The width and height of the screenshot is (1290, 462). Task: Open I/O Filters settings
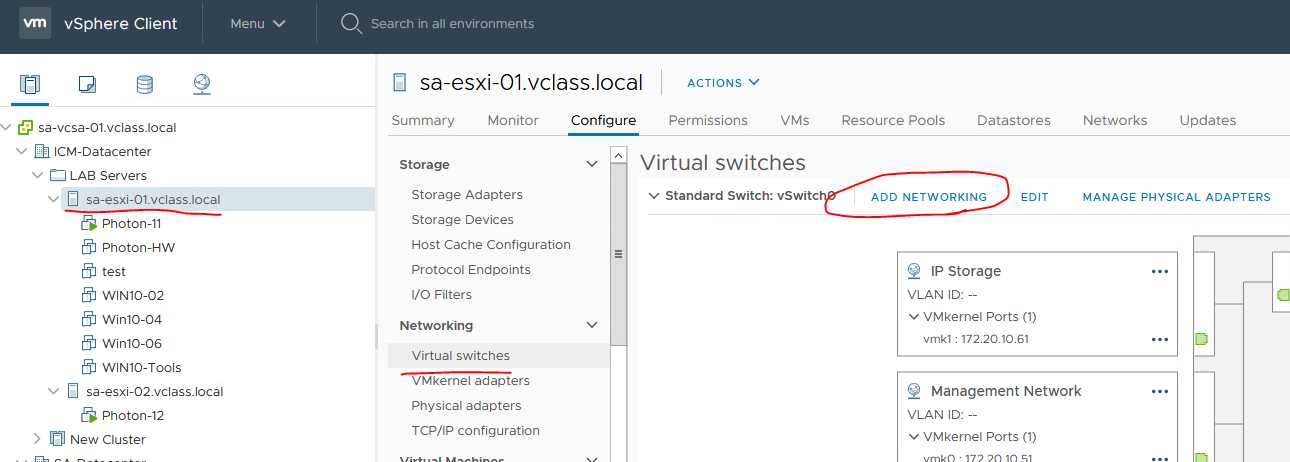coord(441,295)
